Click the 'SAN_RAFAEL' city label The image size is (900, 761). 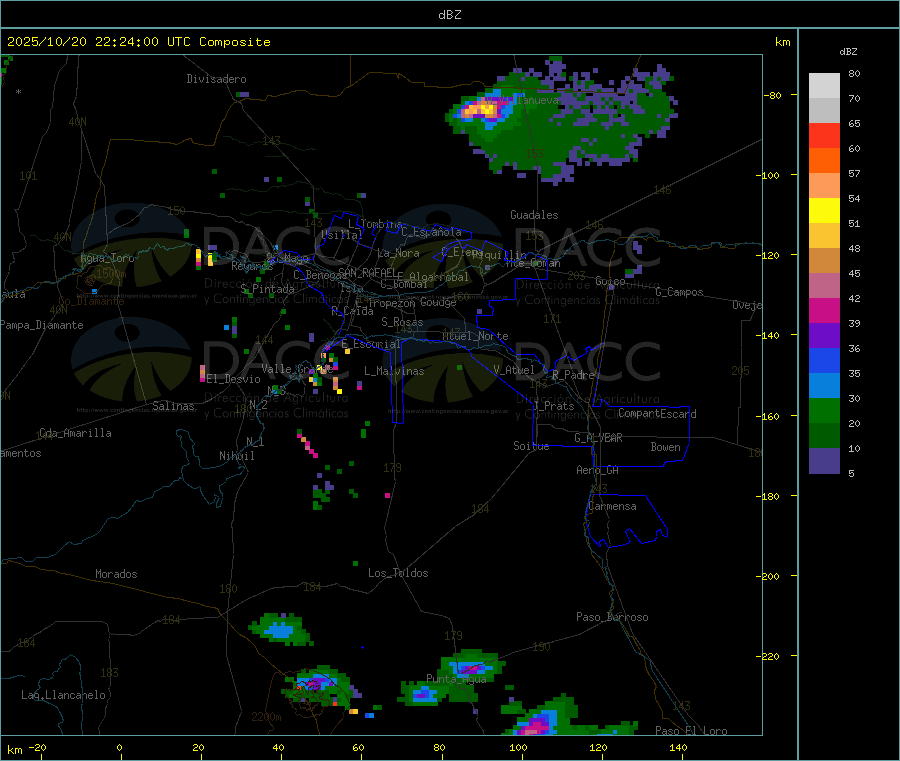click(x=367, y=272)
